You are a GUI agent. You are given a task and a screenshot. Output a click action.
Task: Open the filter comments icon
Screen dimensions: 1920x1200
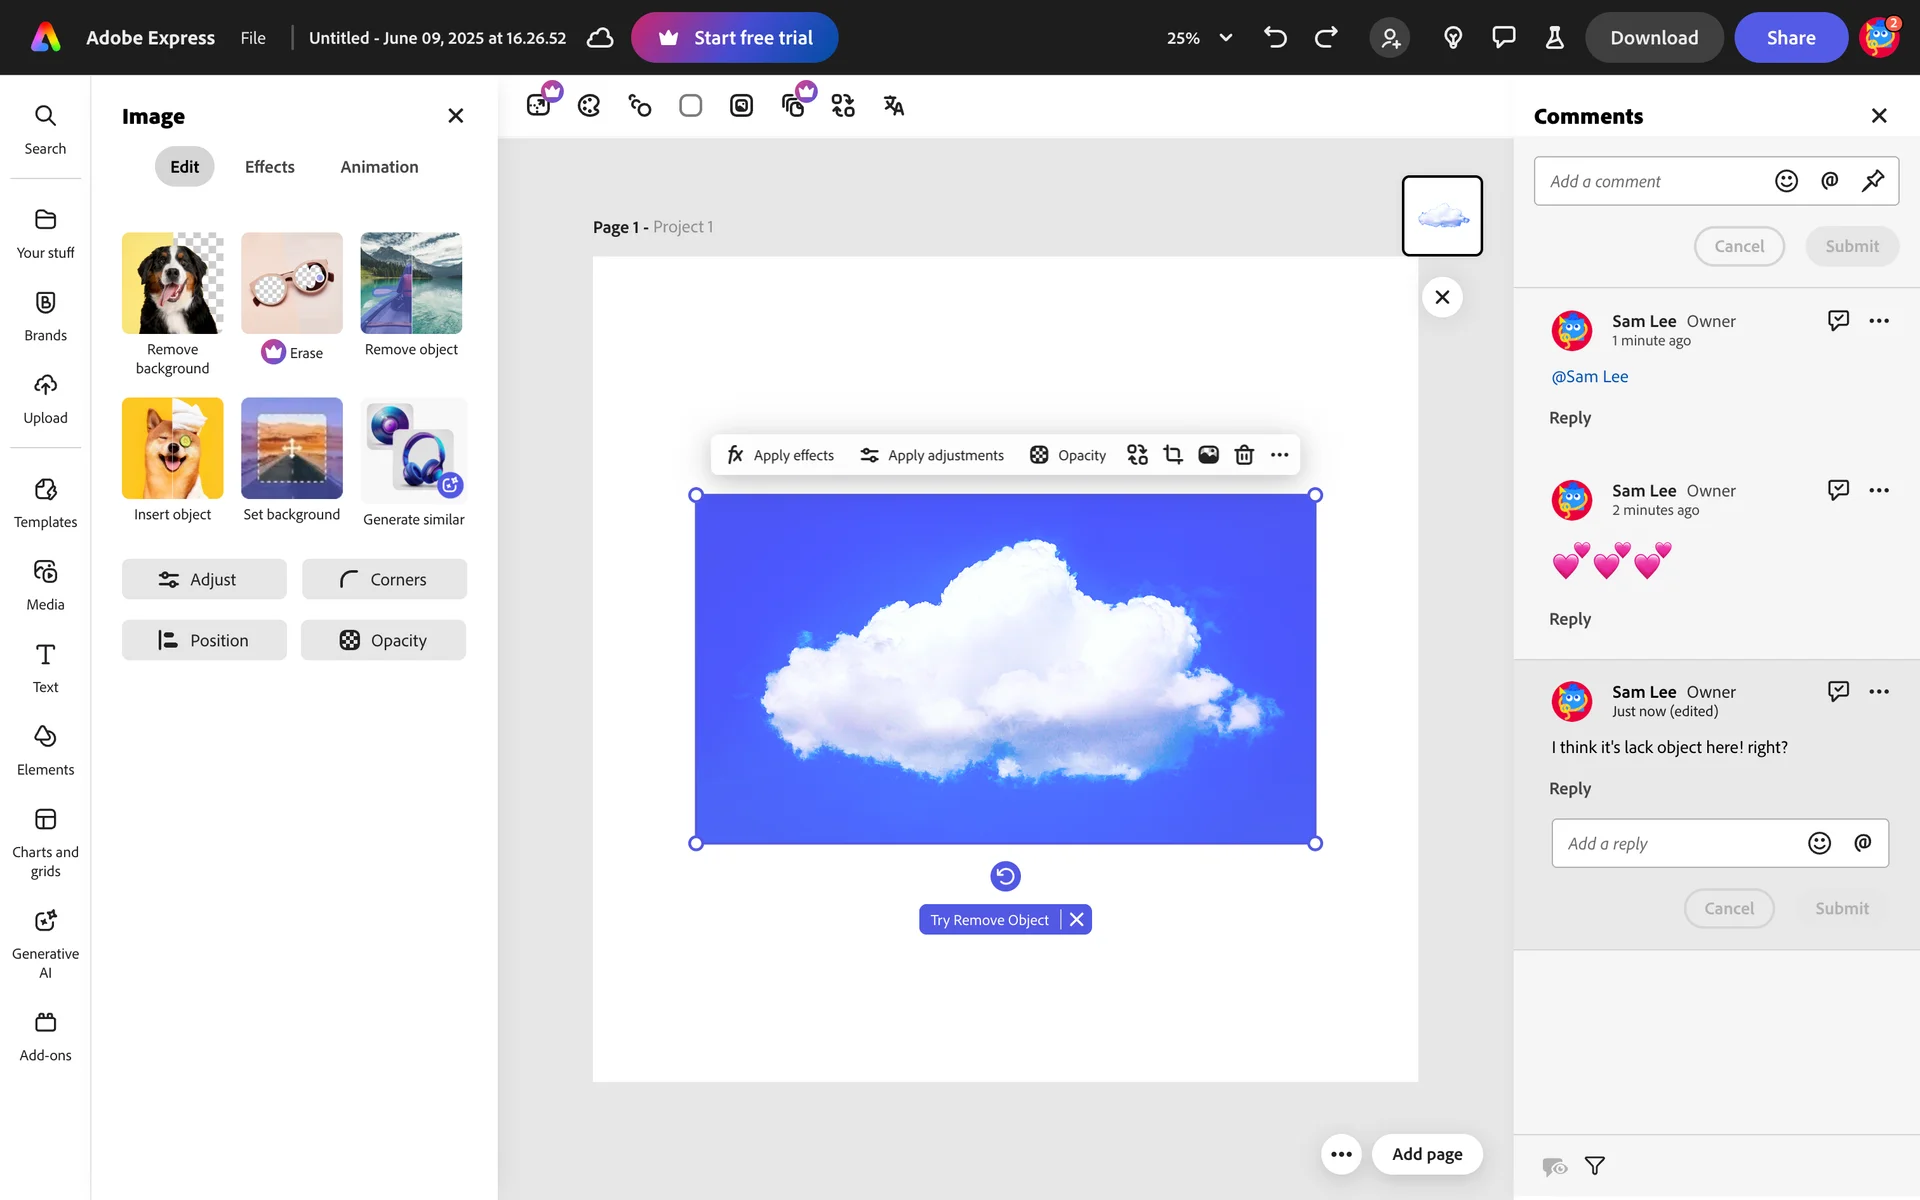(1595, 1166)
